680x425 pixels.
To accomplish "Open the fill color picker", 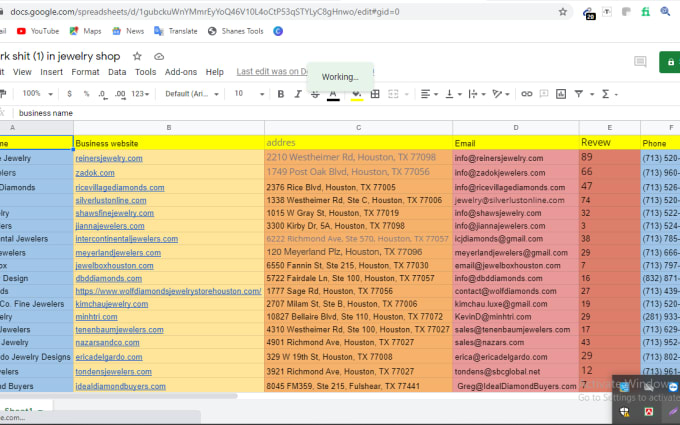I will coord(357,95).
